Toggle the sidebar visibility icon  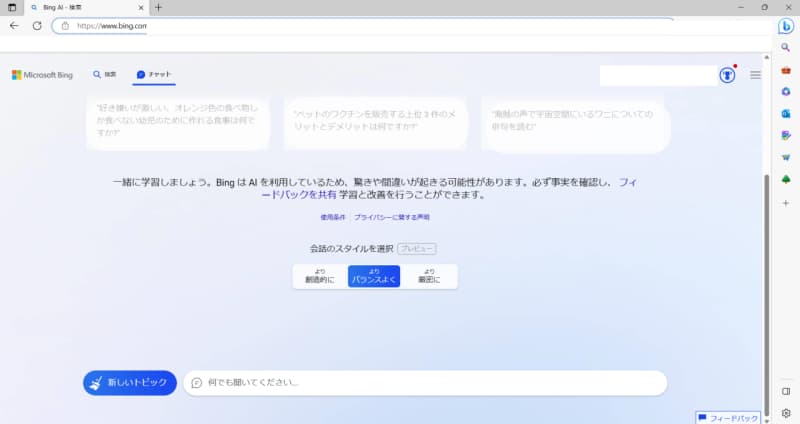[x=786, y=391]
